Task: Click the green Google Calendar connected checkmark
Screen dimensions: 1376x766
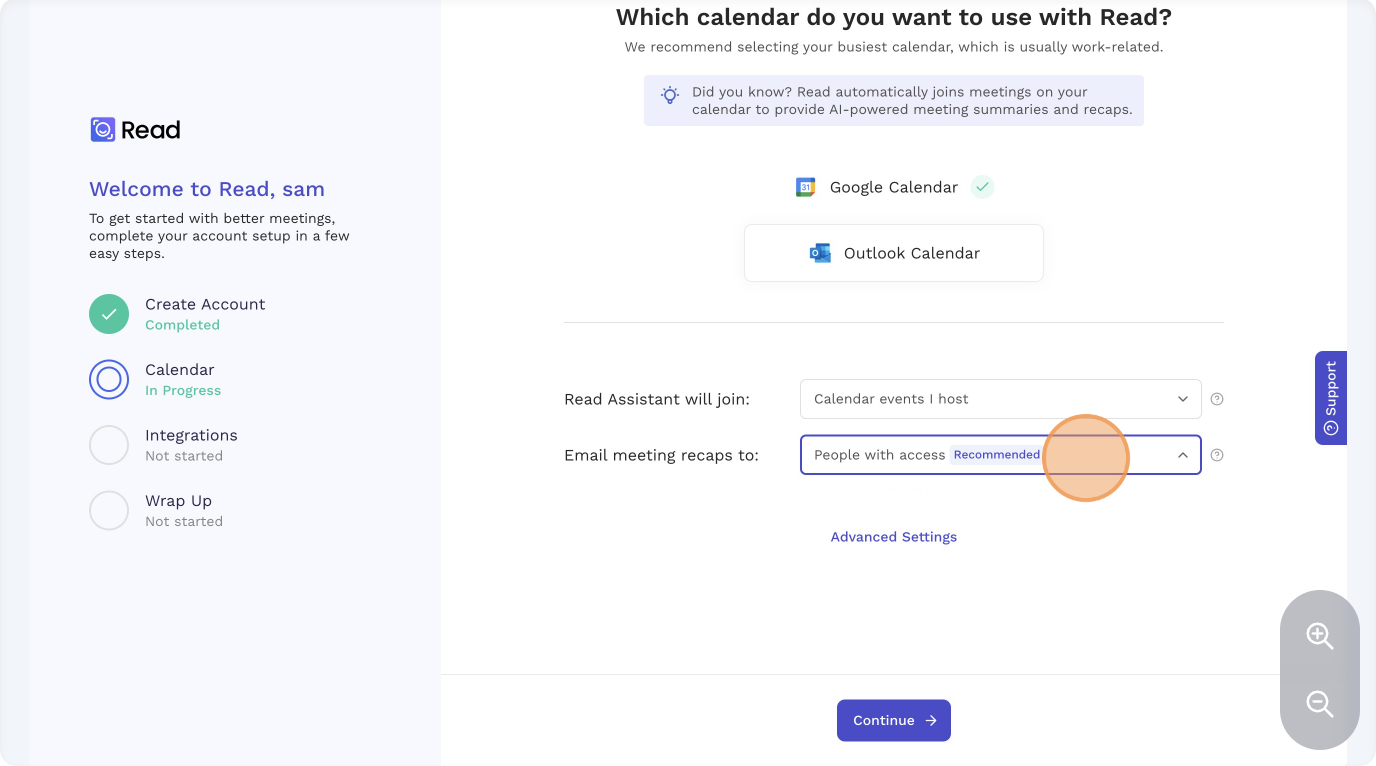Action: (983, 187)
